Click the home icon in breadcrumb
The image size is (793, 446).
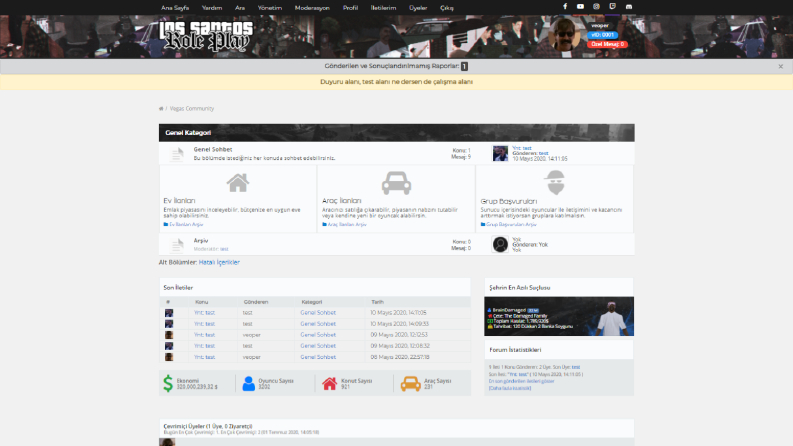click(x=161, y=108)
